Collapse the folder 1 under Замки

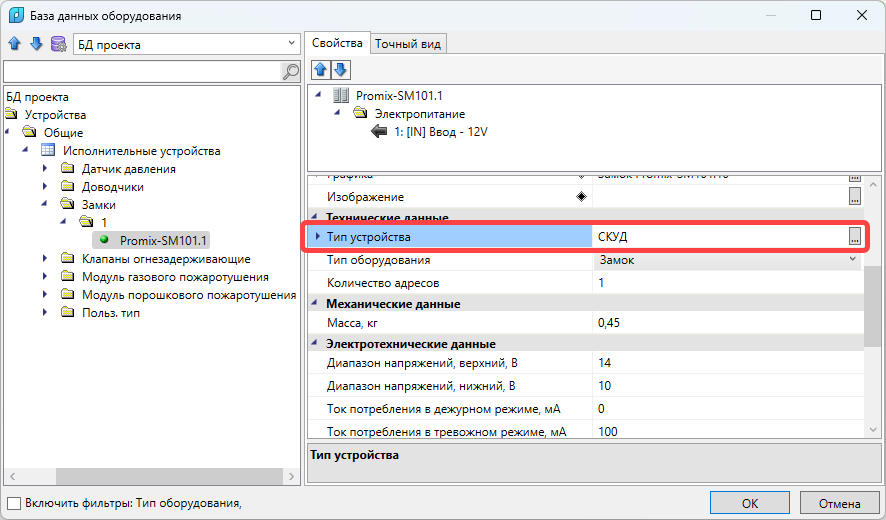click(64, 222)
